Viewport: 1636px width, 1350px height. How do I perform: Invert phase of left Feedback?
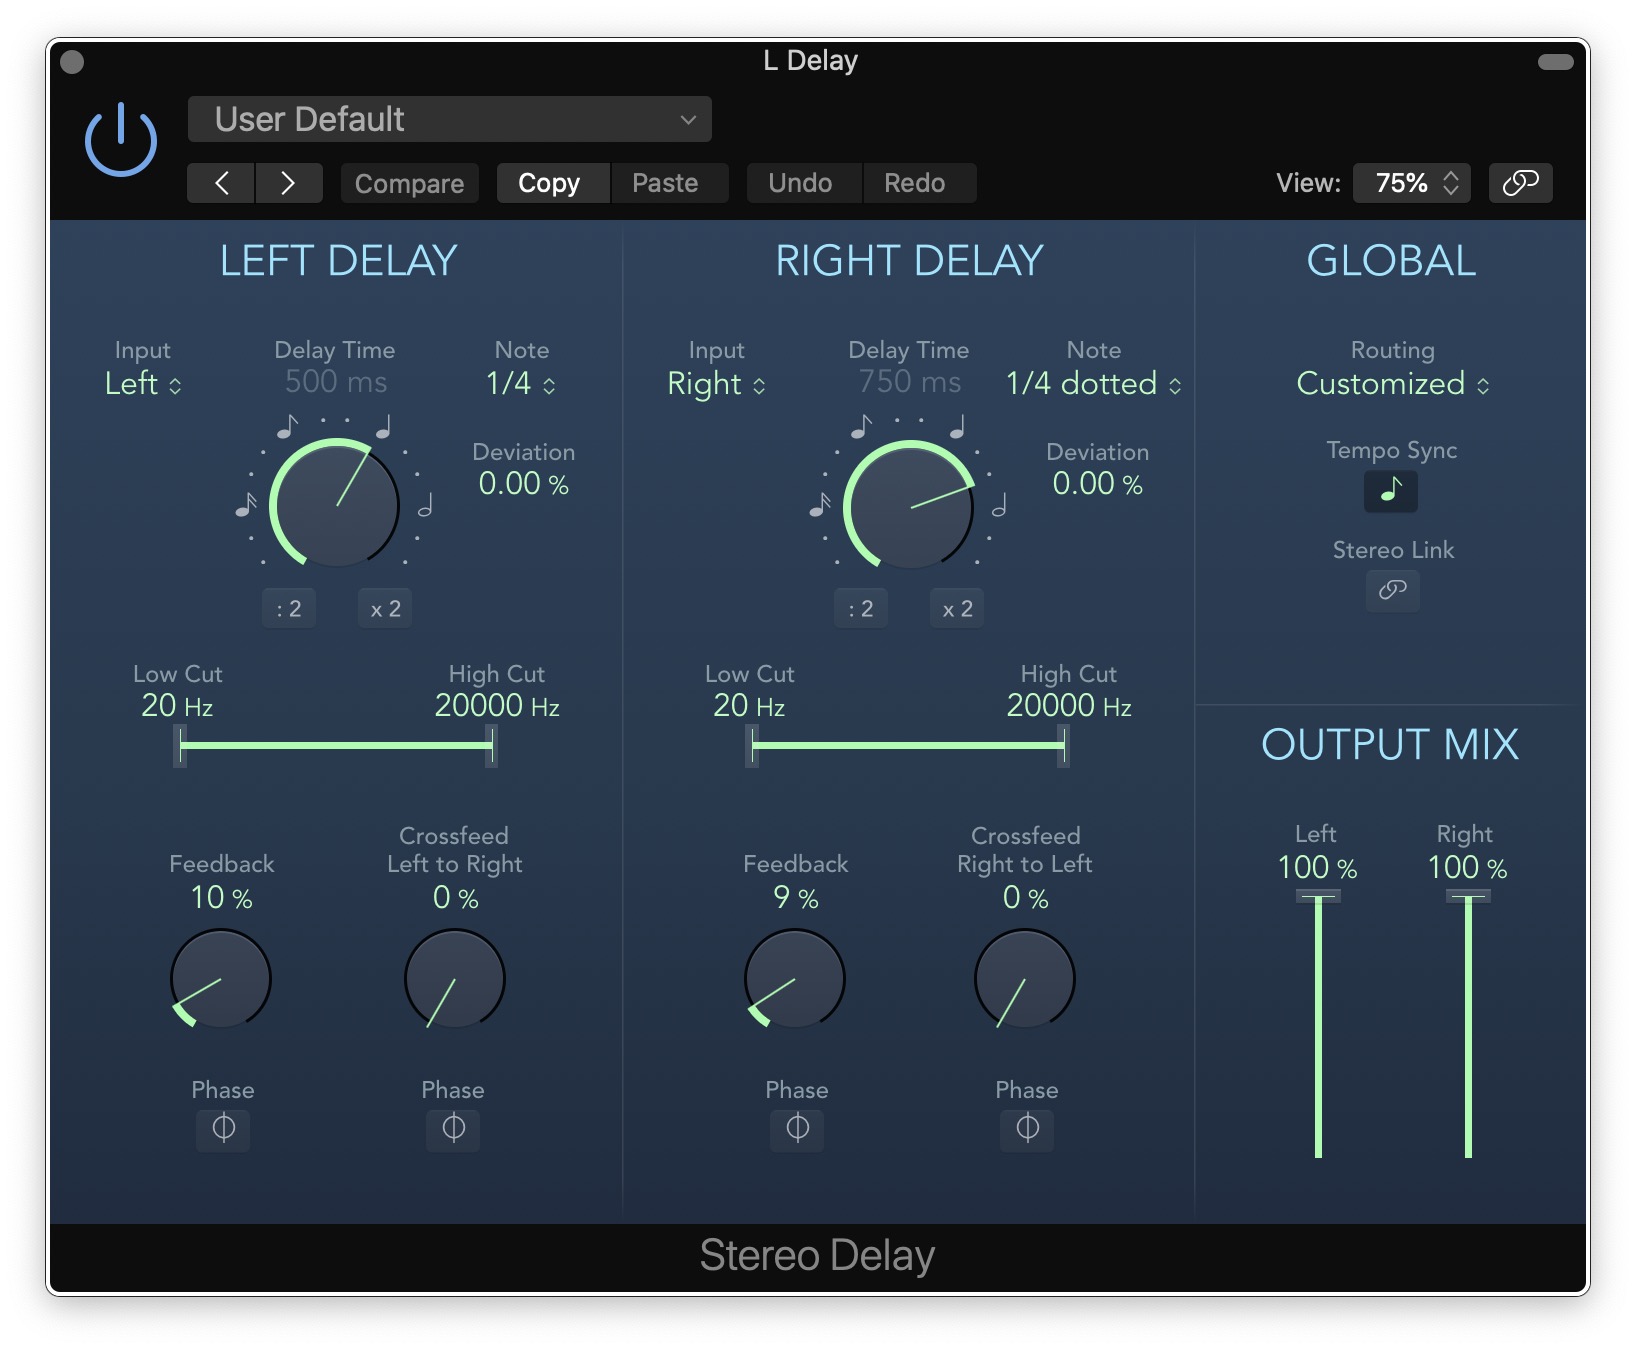pos(223,1129)
